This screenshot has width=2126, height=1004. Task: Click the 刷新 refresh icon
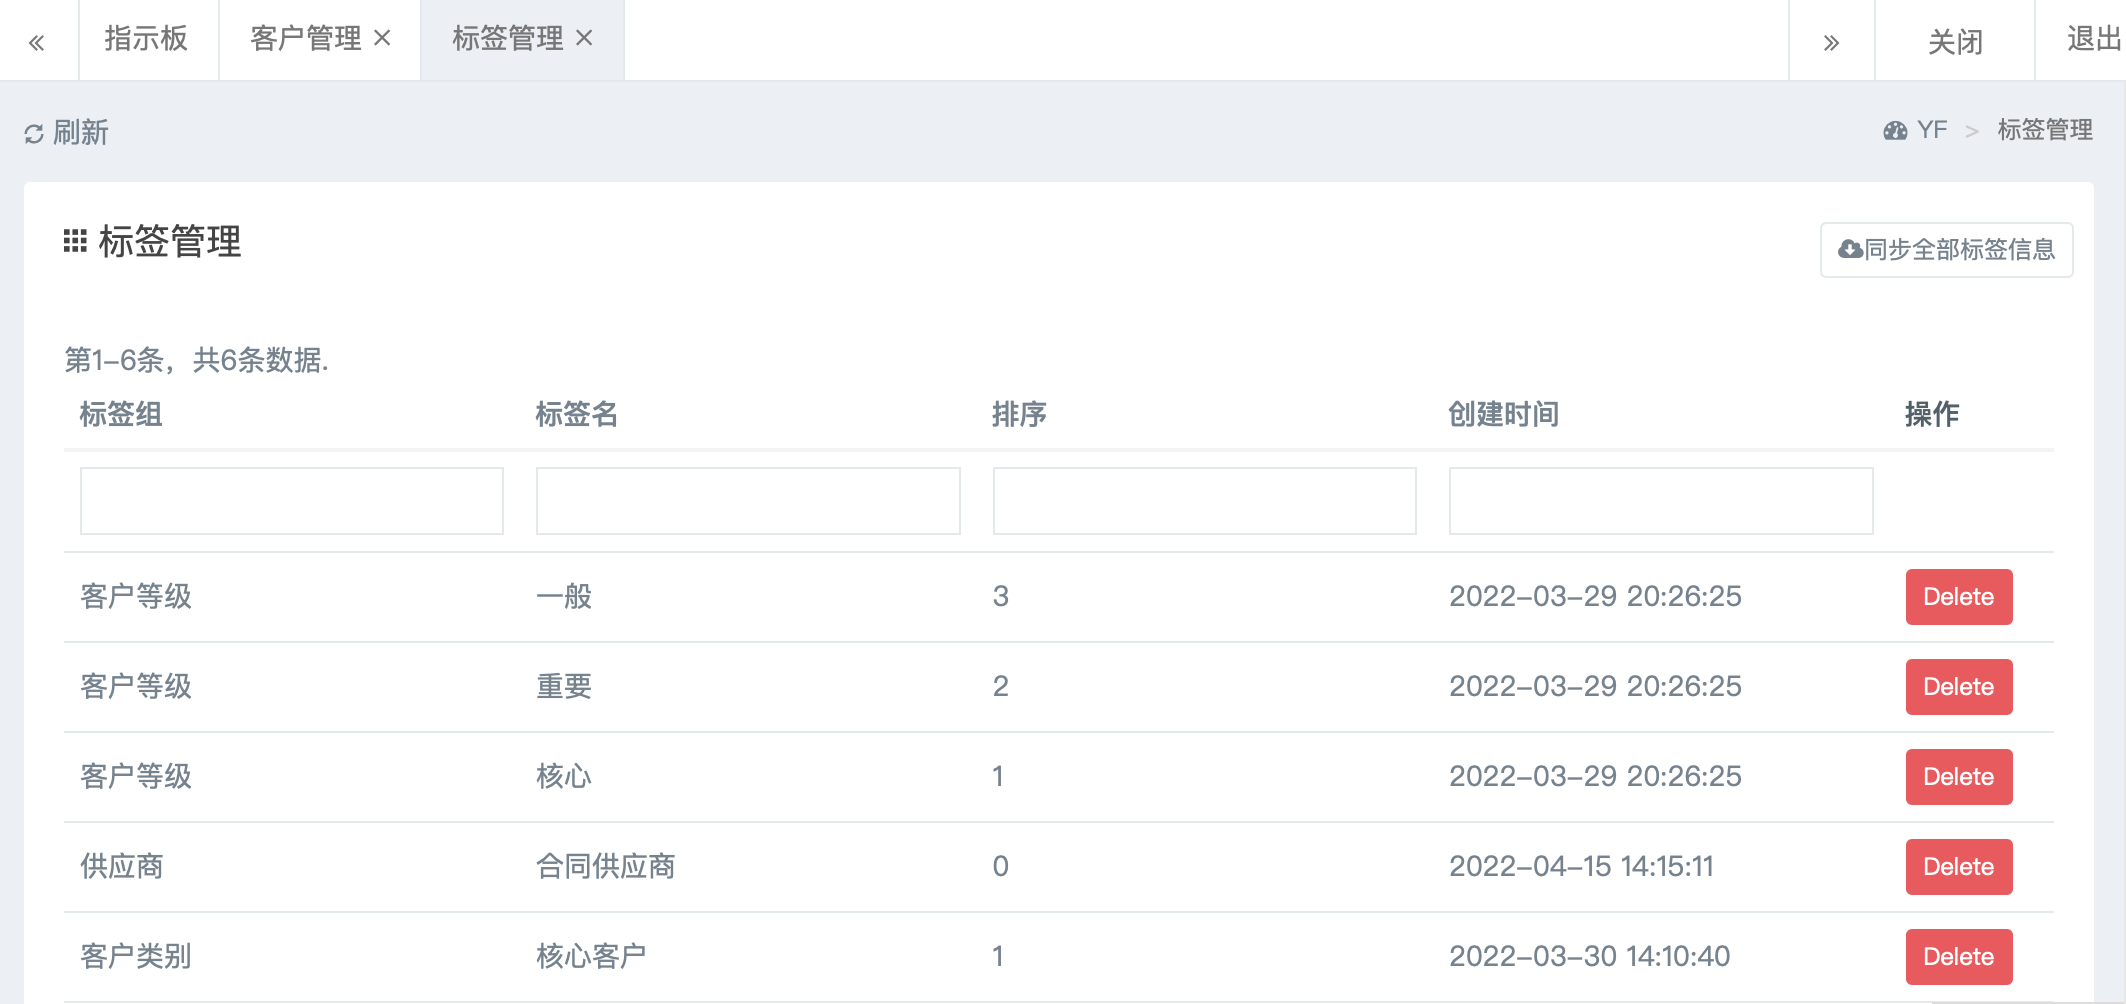click(x=34, y=133)
